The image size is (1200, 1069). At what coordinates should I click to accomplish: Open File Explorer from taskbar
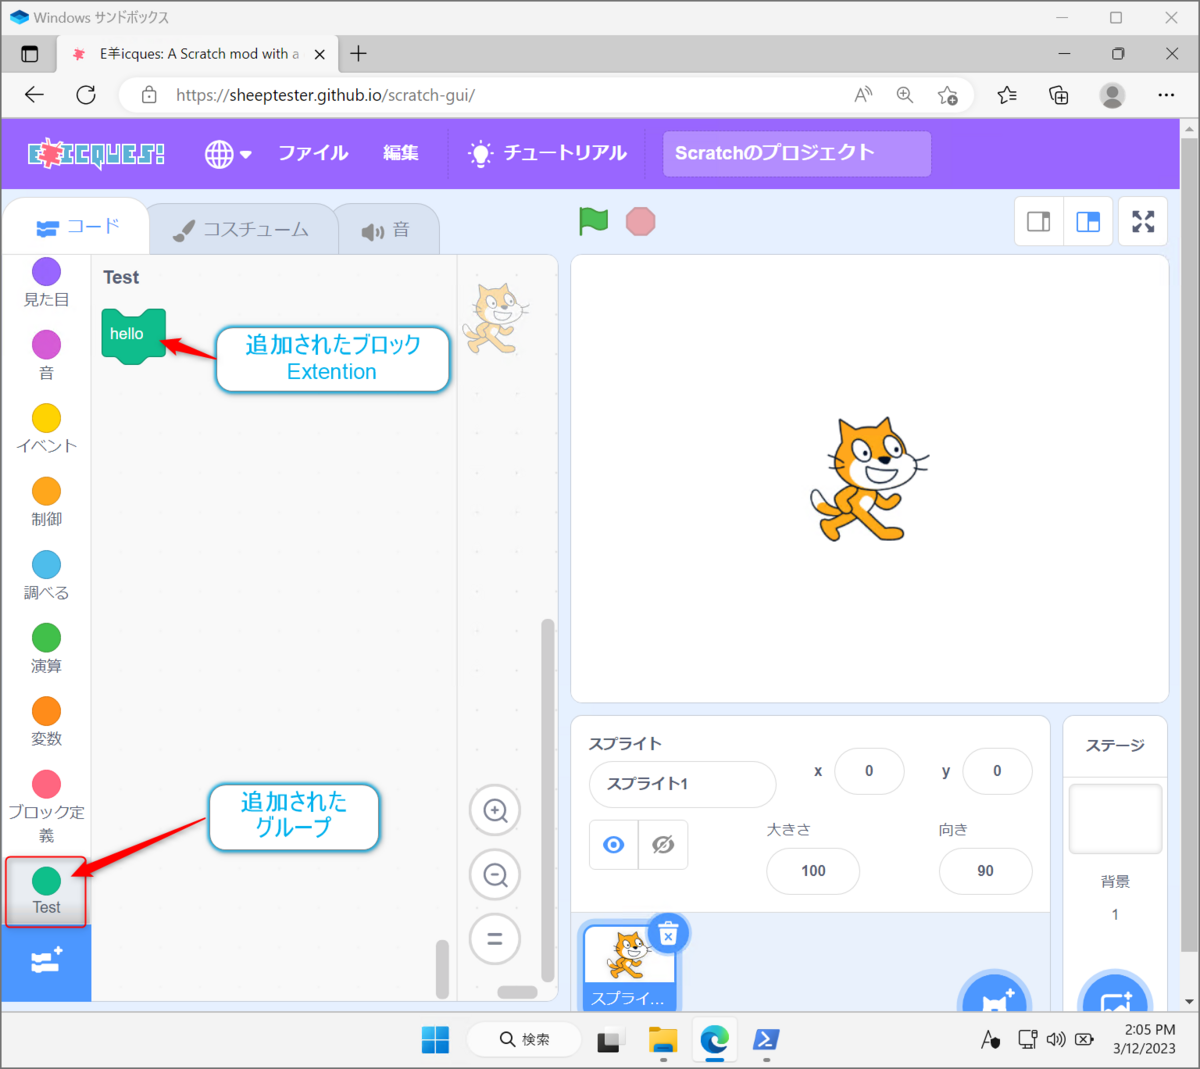click(x=663, y=1040)
